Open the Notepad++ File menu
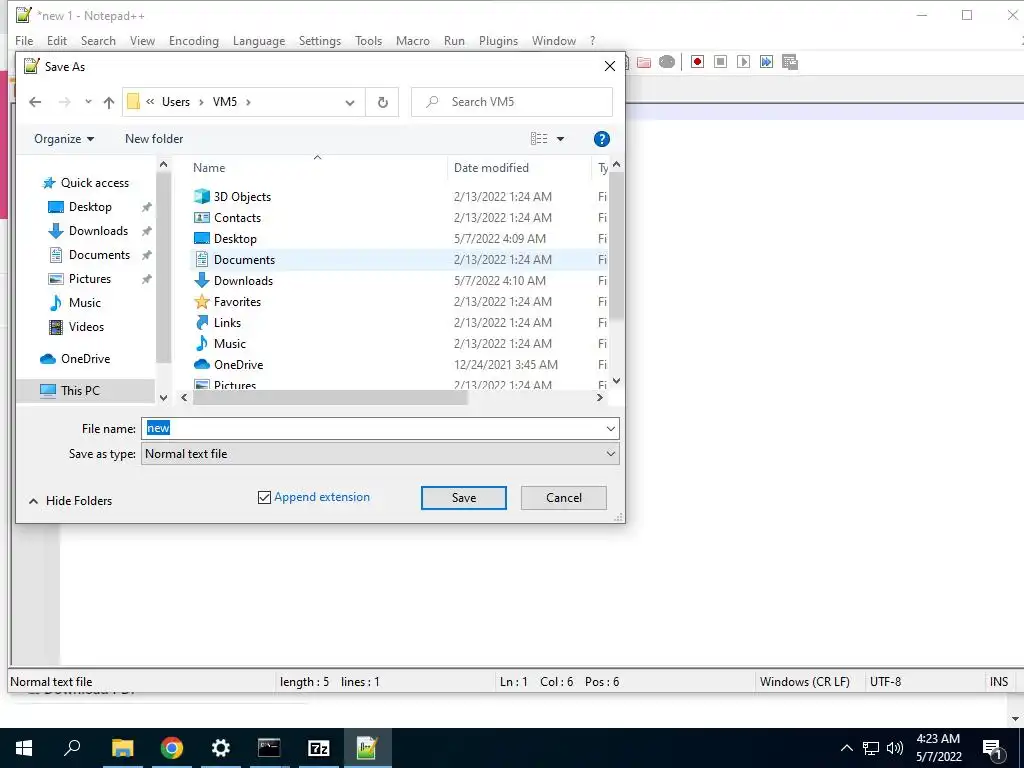 [24, 40]
